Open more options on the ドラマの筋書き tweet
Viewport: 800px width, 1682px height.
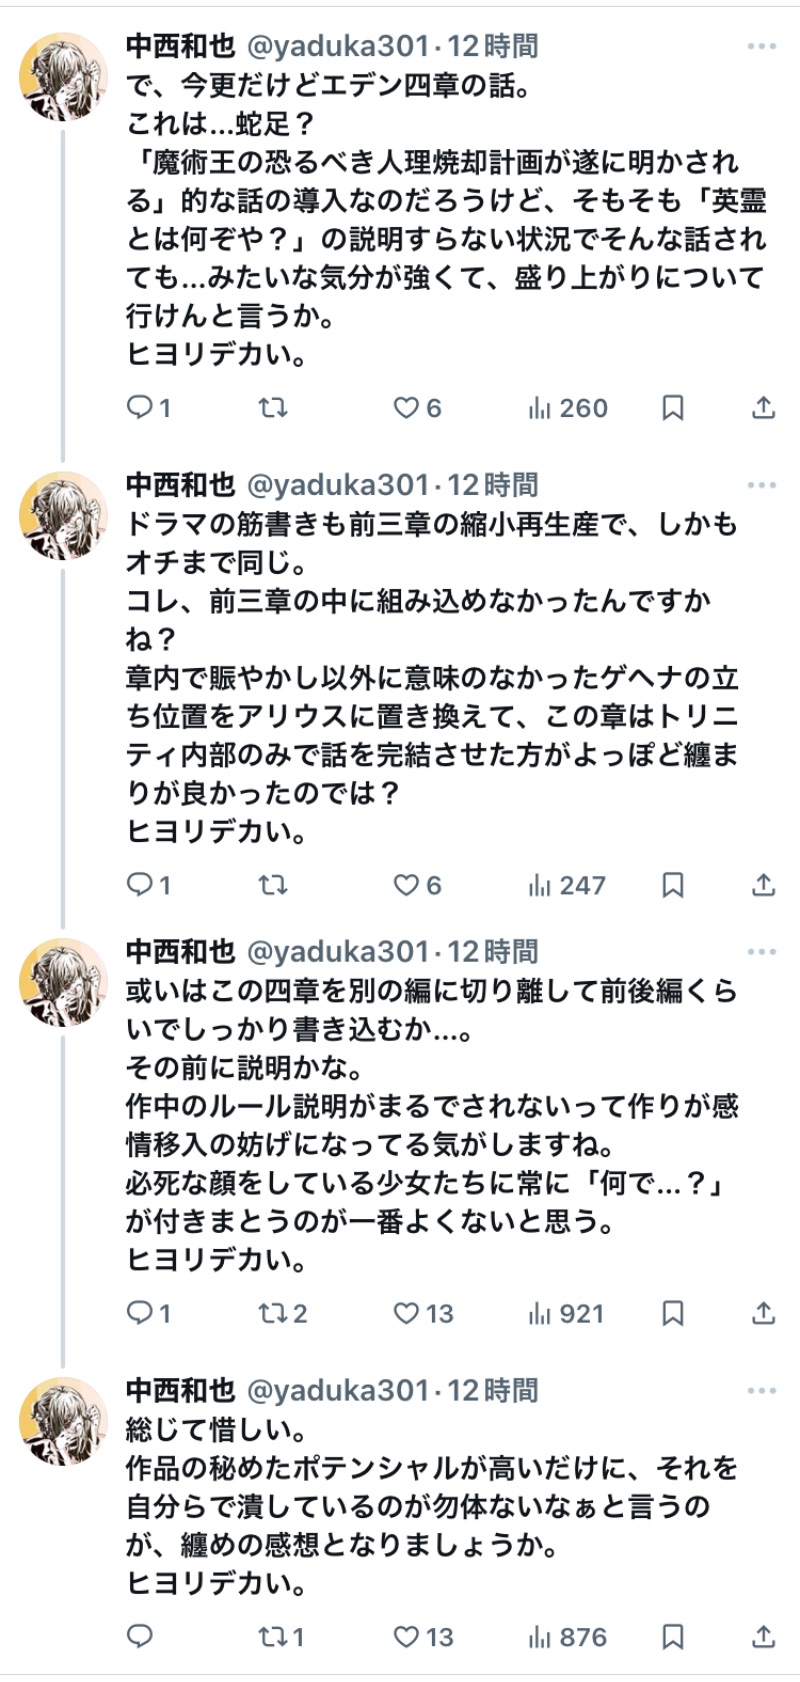[x=761, y=485]
